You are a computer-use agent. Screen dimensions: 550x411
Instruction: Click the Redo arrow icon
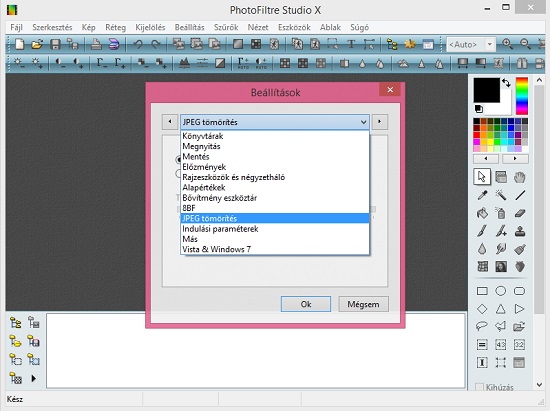pyautogui.click(x=155, y=44)
